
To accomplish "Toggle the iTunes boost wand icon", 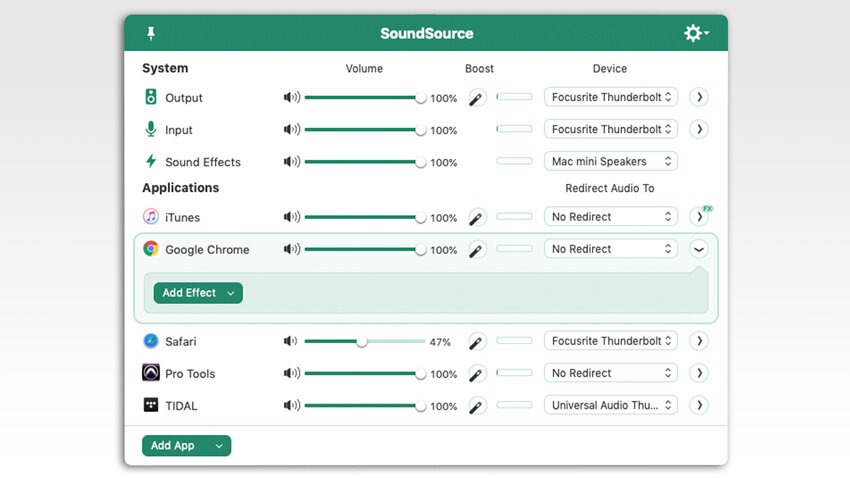I will [476, 218].
